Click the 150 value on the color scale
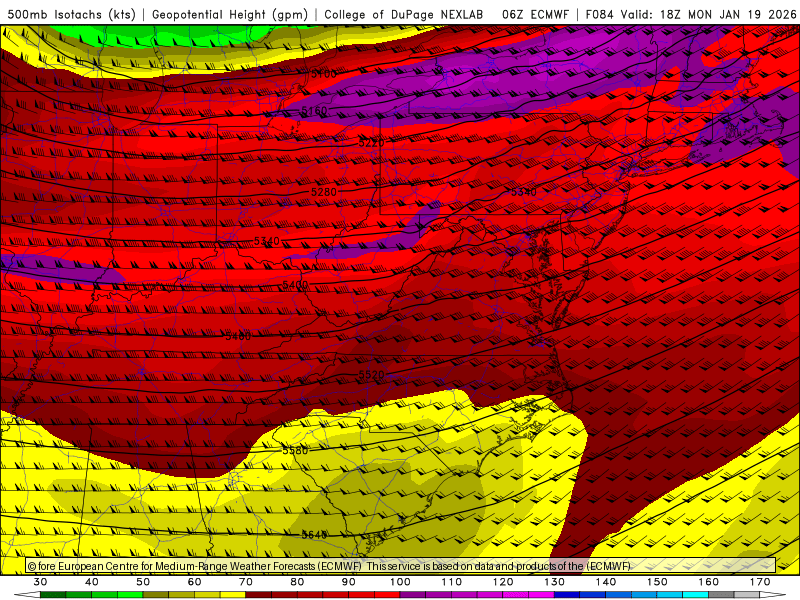The height and width of the screenshot is (600, 800). tap(658, 582)
